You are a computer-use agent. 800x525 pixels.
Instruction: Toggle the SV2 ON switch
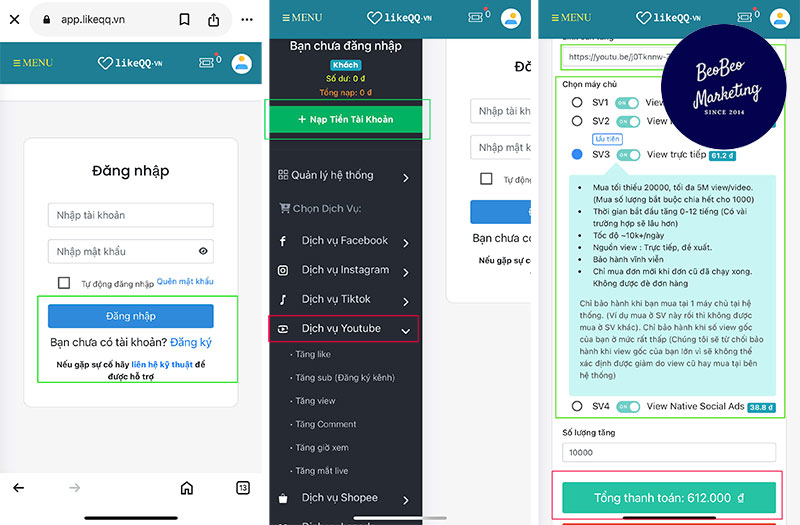pos(628,121)
